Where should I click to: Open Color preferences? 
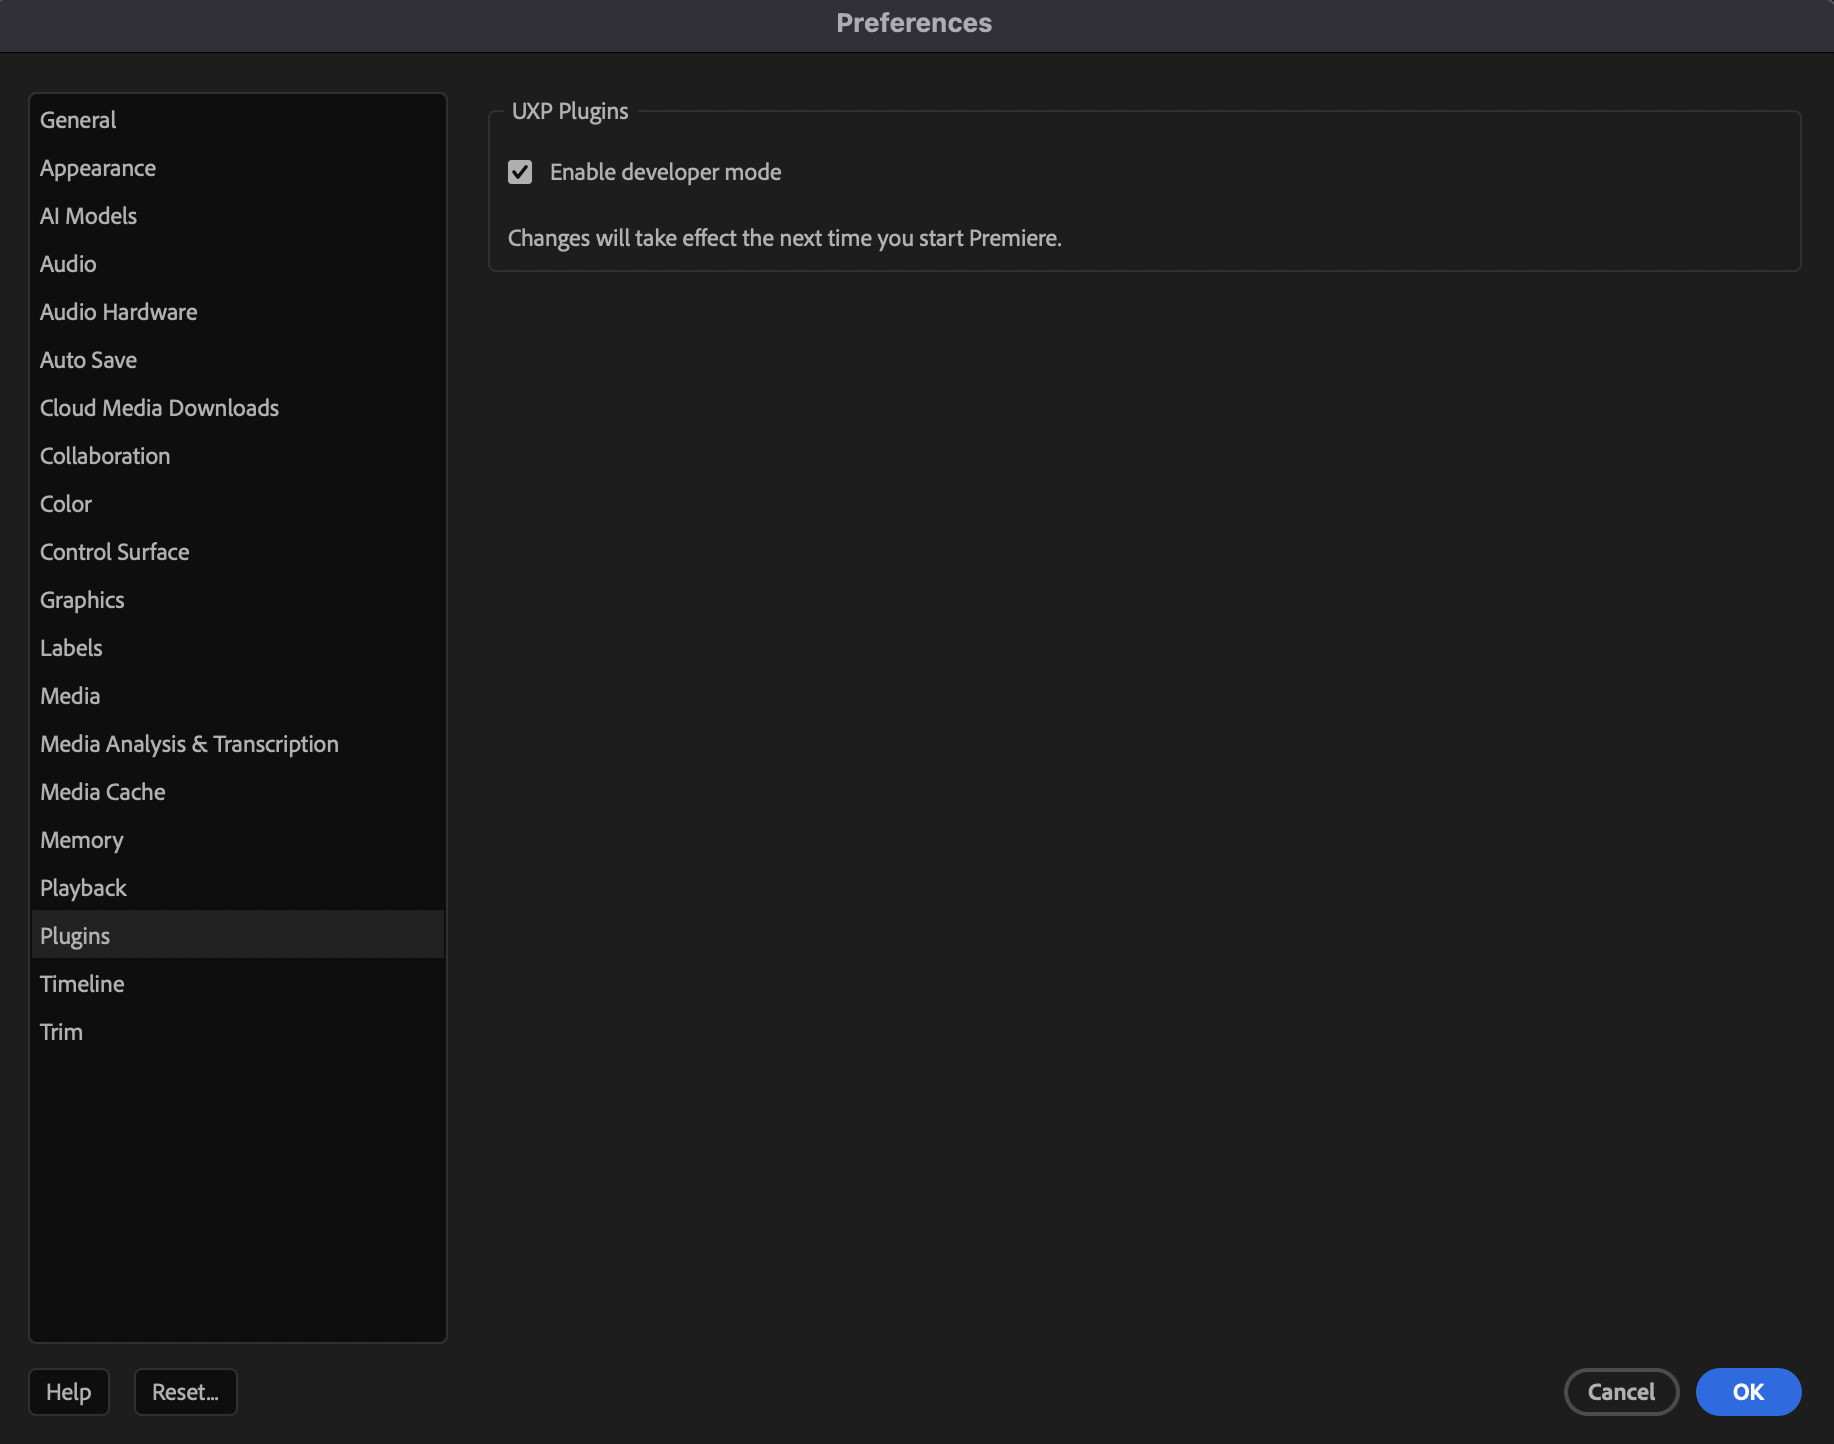pyautogui.click(x=64, y=503)
